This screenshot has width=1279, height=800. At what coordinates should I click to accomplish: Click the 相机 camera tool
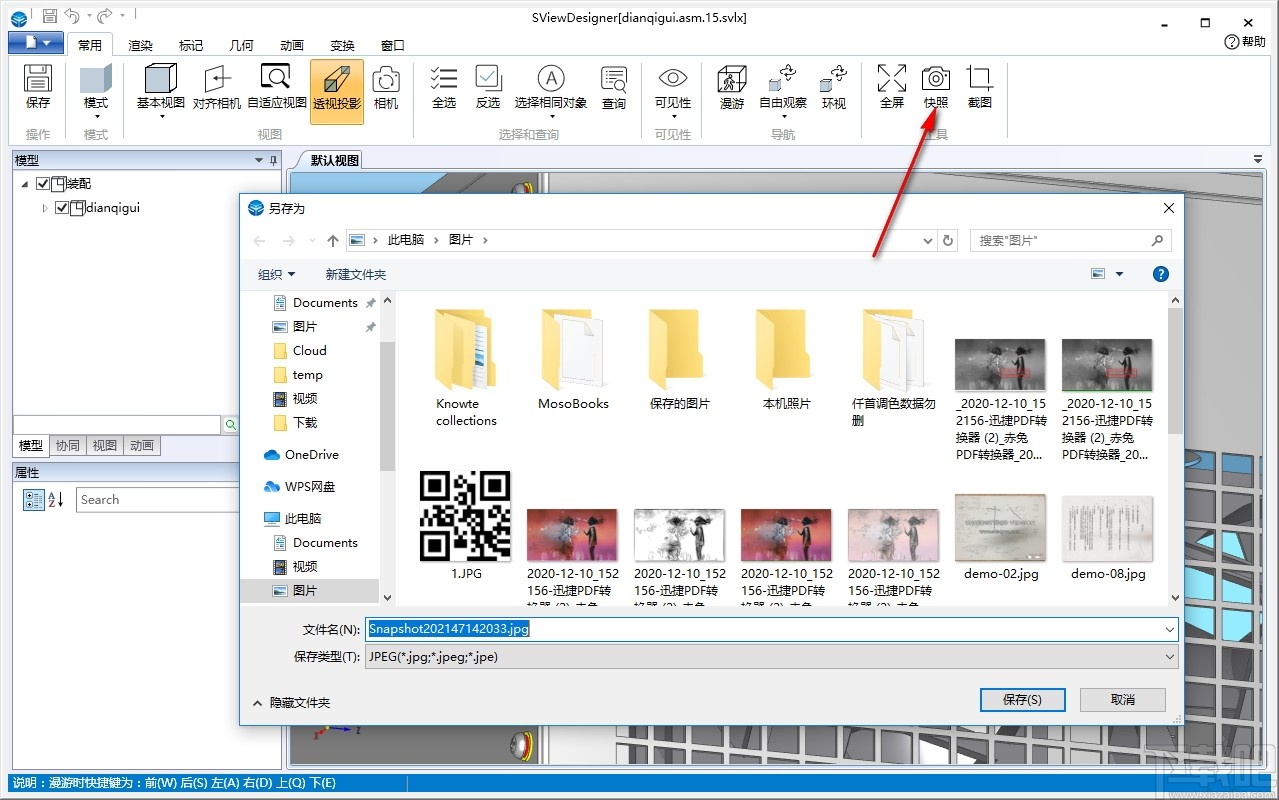coord(386,90)
